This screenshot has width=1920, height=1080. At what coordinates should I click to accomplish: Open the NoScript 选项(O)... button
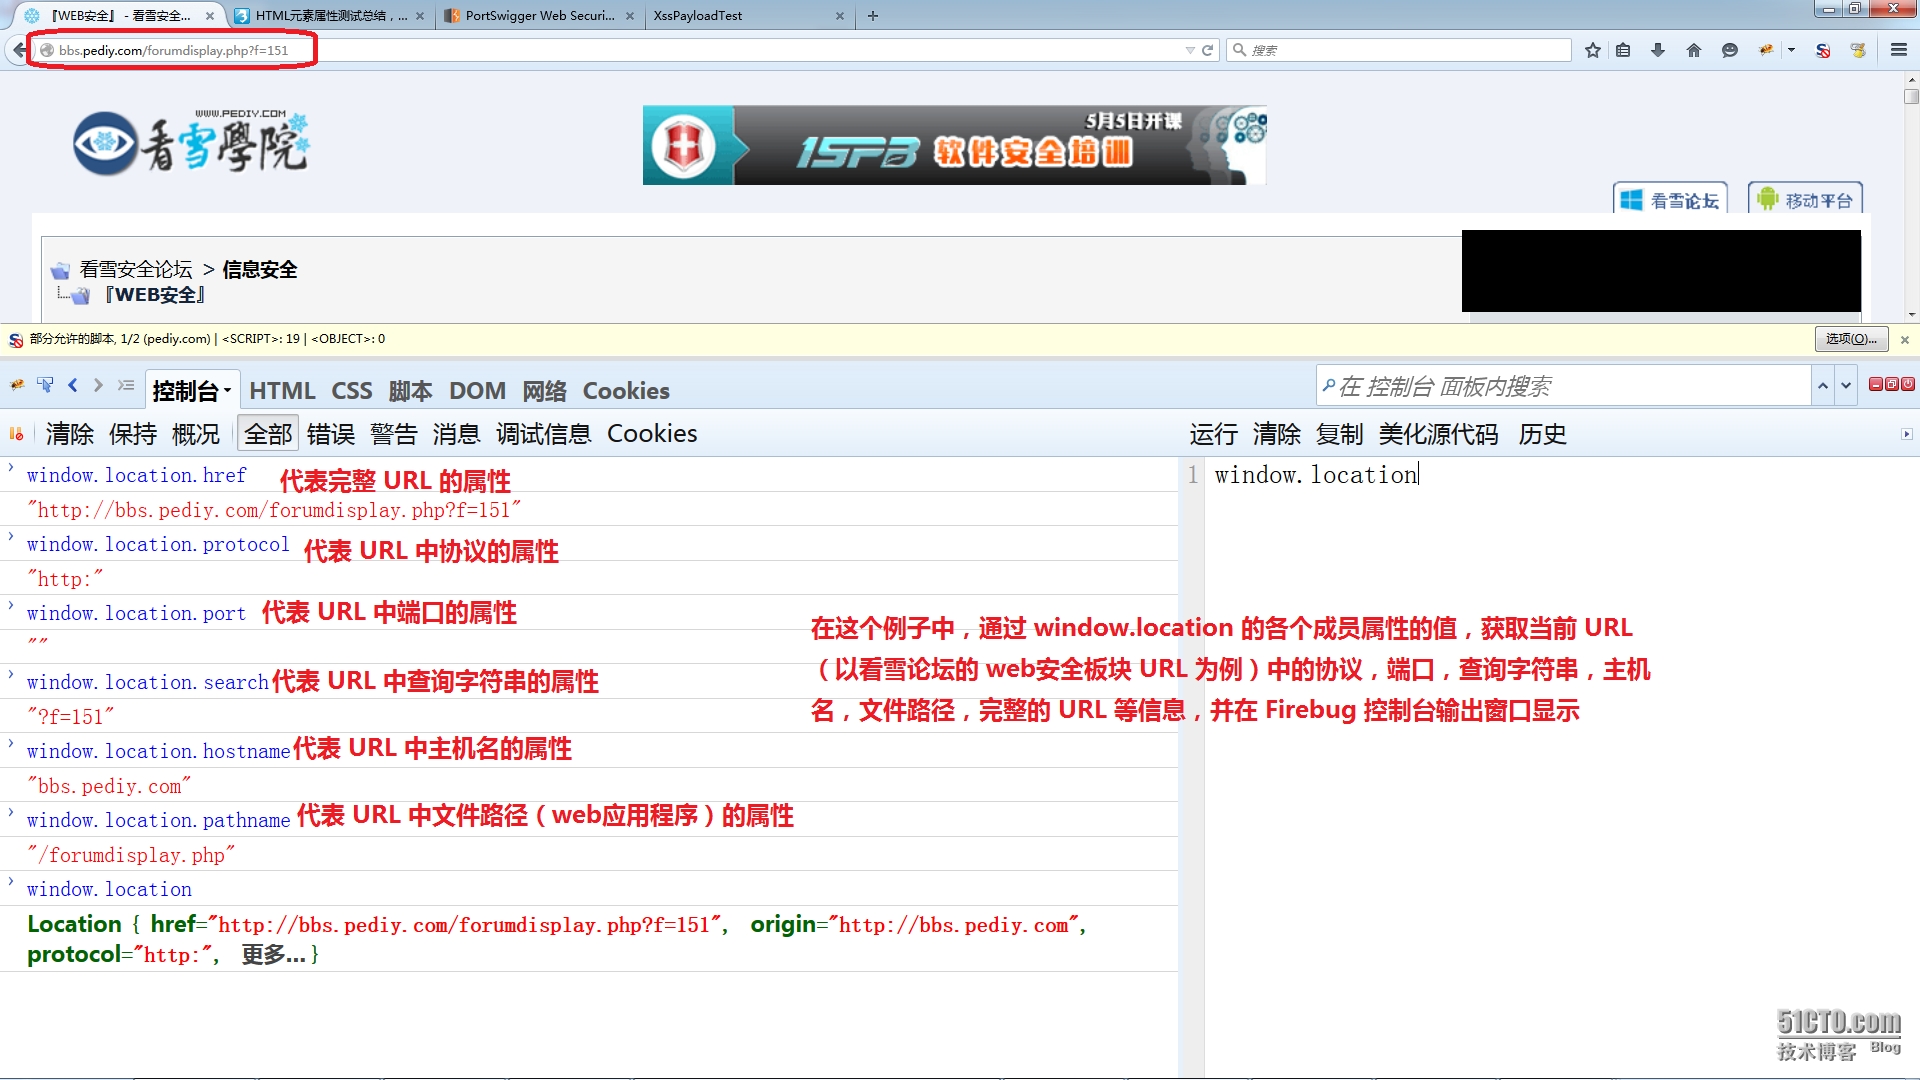pos(1851,339)
